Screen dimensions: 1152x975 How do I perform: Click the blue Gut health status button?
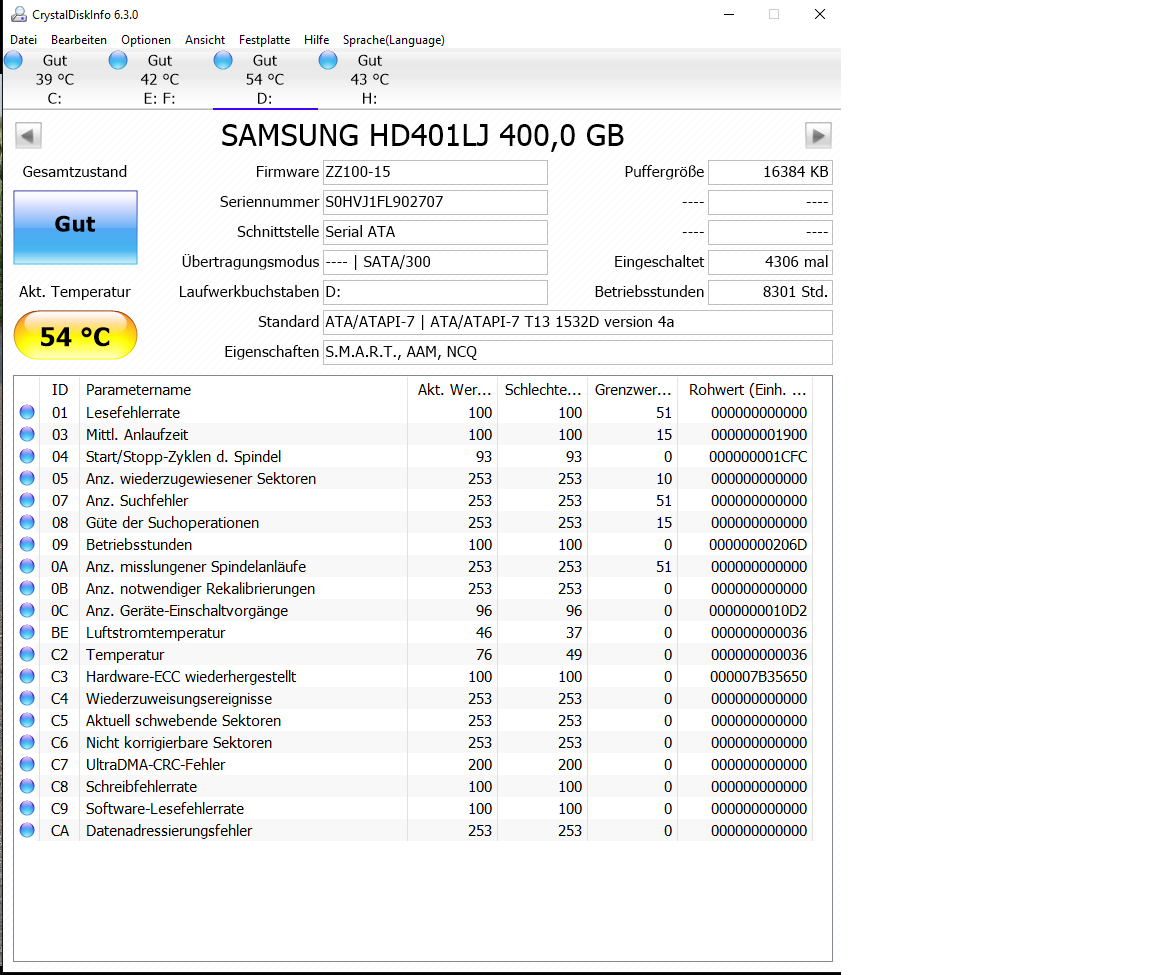click(x=76, y=227)
